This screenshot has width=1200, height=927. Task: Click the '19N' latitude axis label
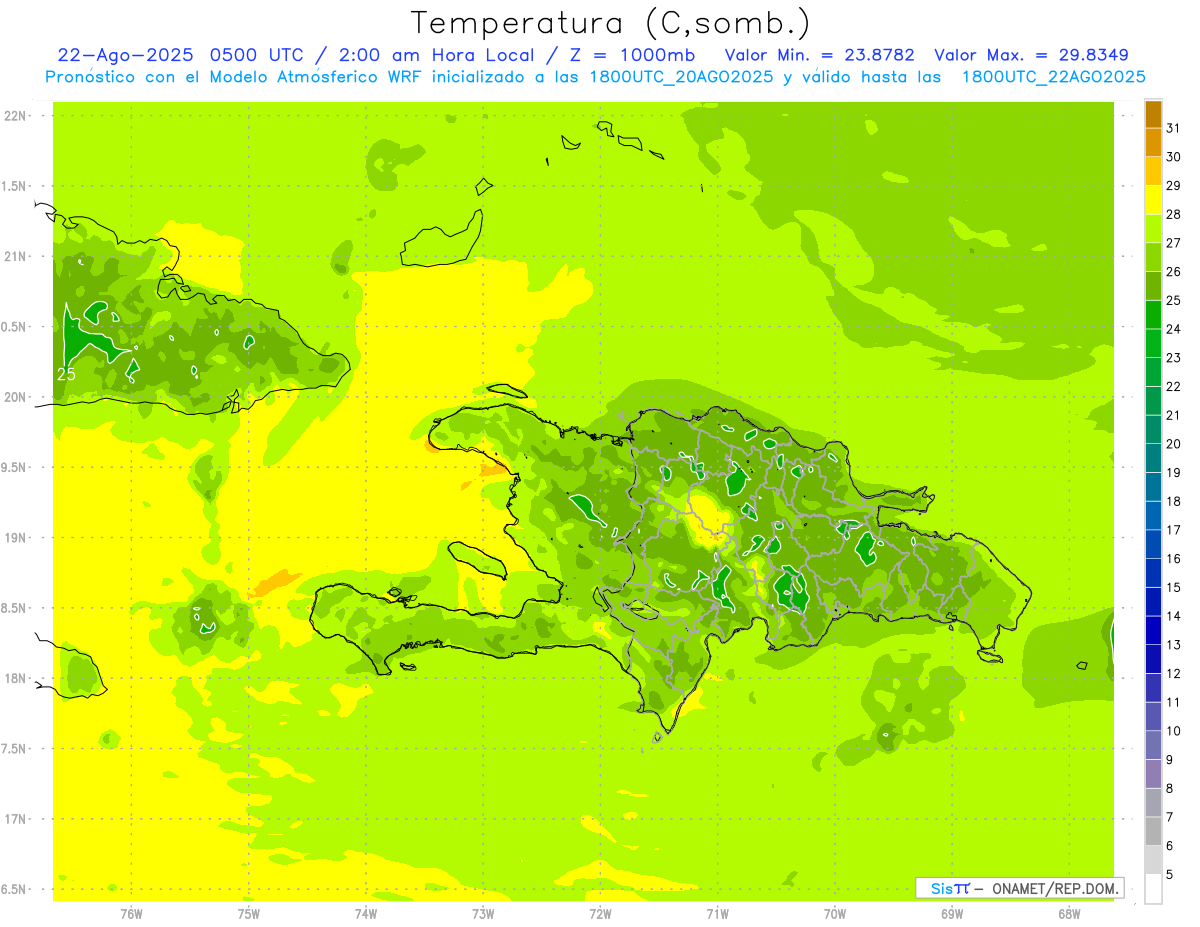click(15, 537)
